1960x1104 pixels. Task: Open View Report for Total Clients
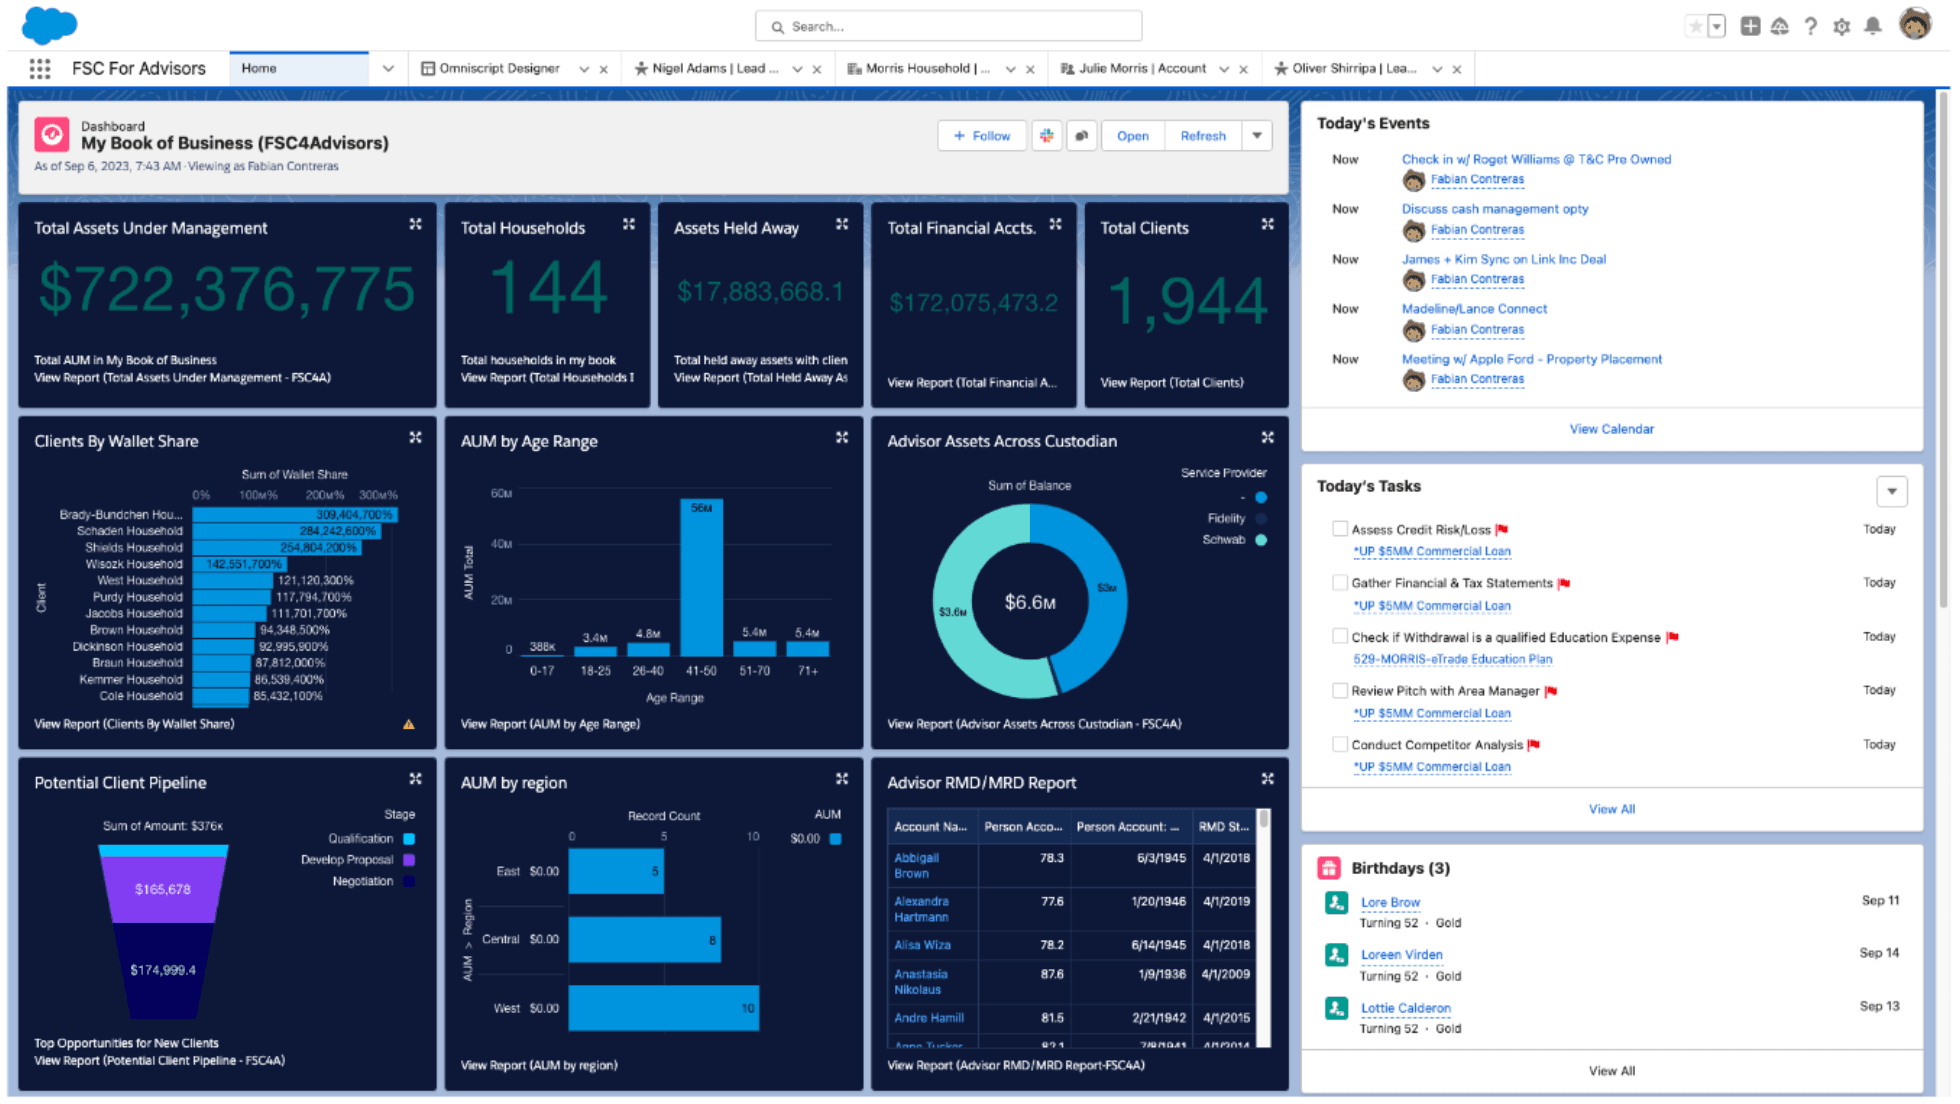(x=1171, y=382)
